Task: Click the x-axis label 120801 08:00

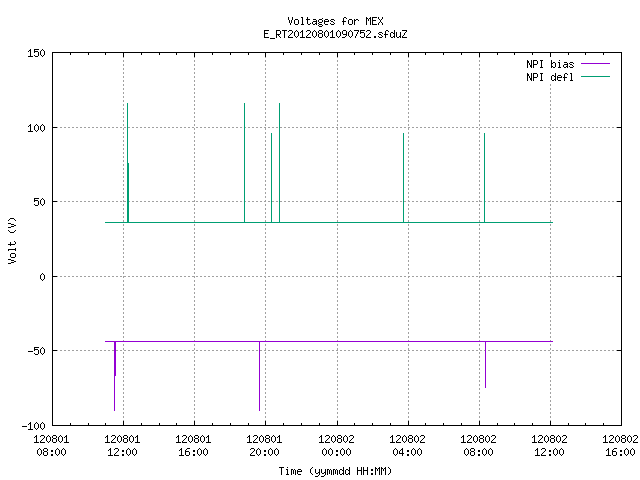Action: point(51,446)
